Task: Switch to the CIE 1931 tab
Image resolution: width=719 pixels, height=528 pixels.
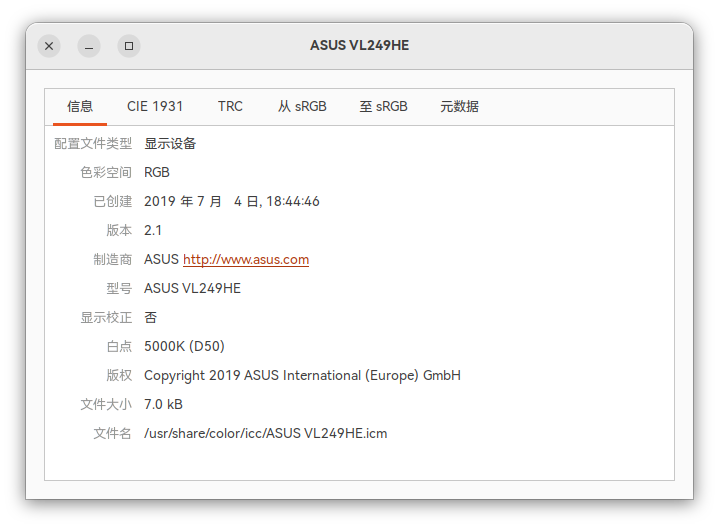Action: point(155,106)
